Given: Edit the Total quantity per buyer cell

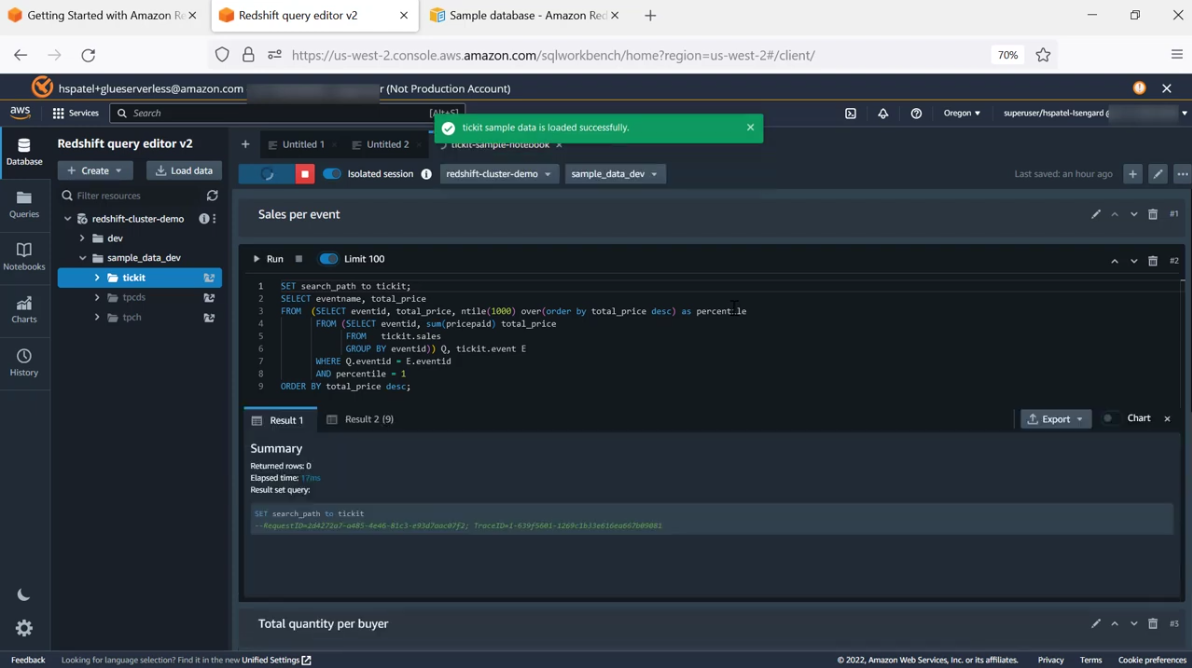Looking at the screenshot, I should pos(1095,623).
